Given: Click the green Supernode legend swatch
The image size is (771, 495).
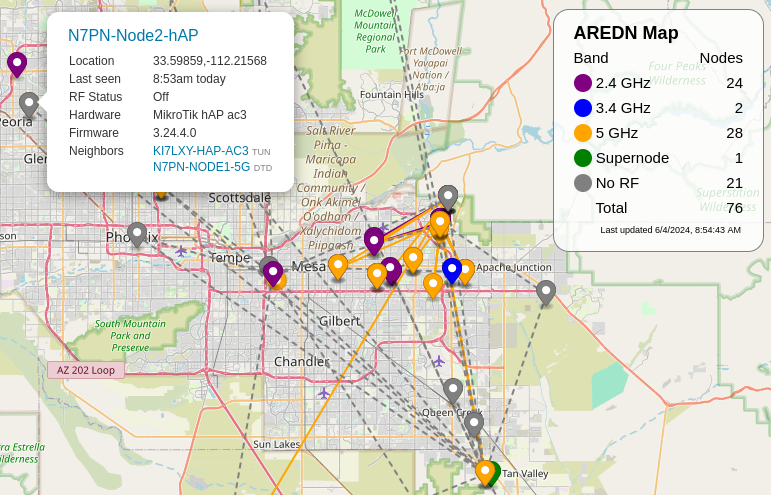Looking at the screenshot, I should 583,158.
